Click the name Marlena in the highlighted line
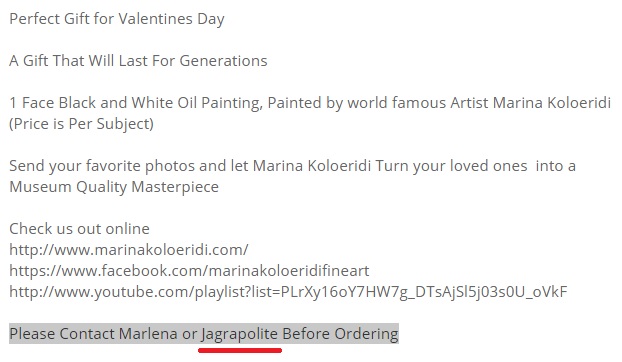The height and width of the screenshot is (362, 622). click(x=148, y=333)
